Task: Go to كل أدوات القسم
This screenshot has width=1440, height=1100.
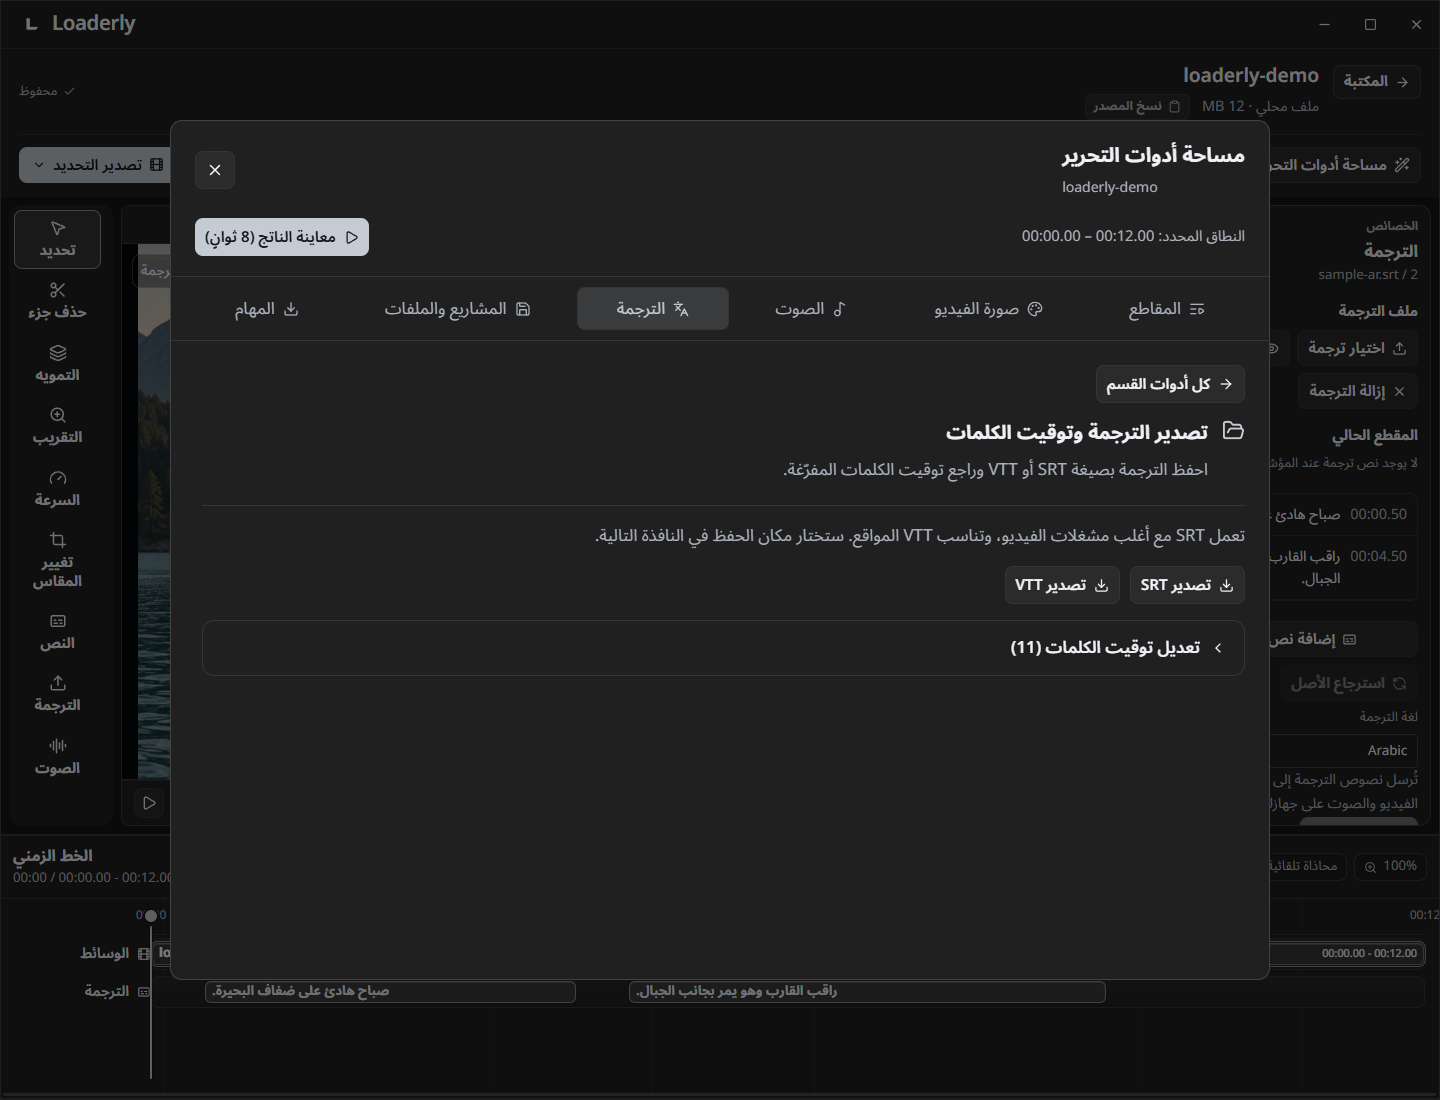Action: pos(1170,384)
